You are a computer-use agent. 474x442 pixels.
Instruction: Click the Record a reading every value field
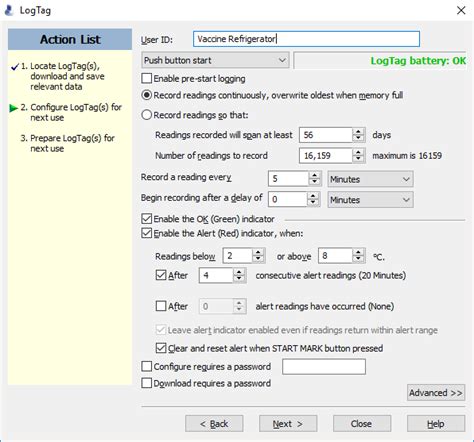(288, 179)
